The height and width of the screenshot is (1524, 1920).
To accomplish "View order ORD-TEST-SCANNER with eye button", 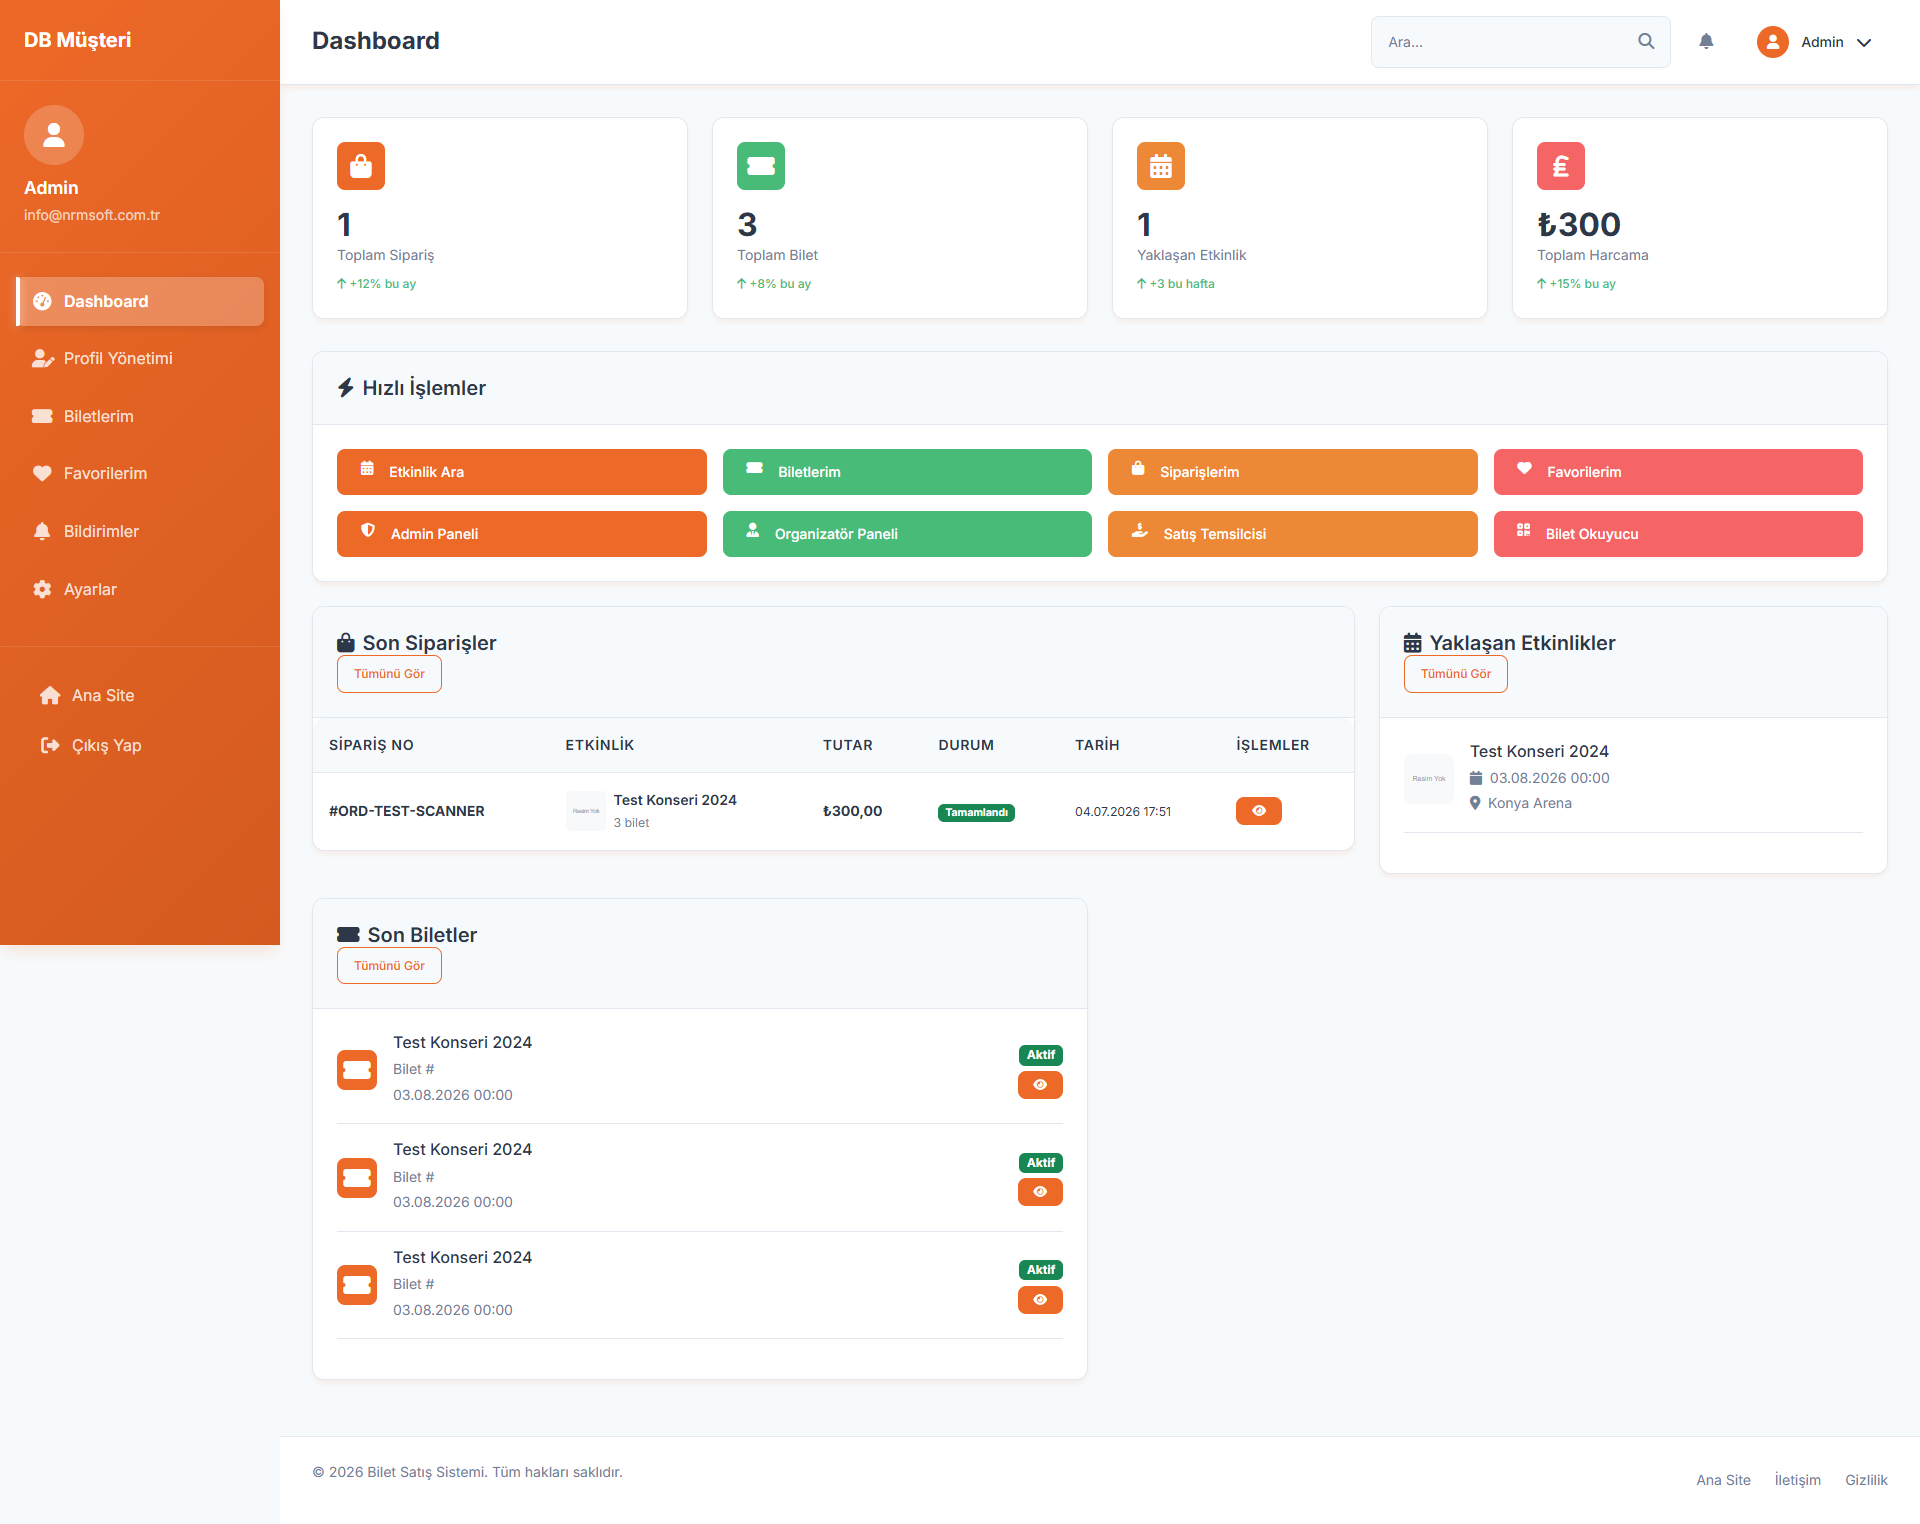I will coord(1259,811).
